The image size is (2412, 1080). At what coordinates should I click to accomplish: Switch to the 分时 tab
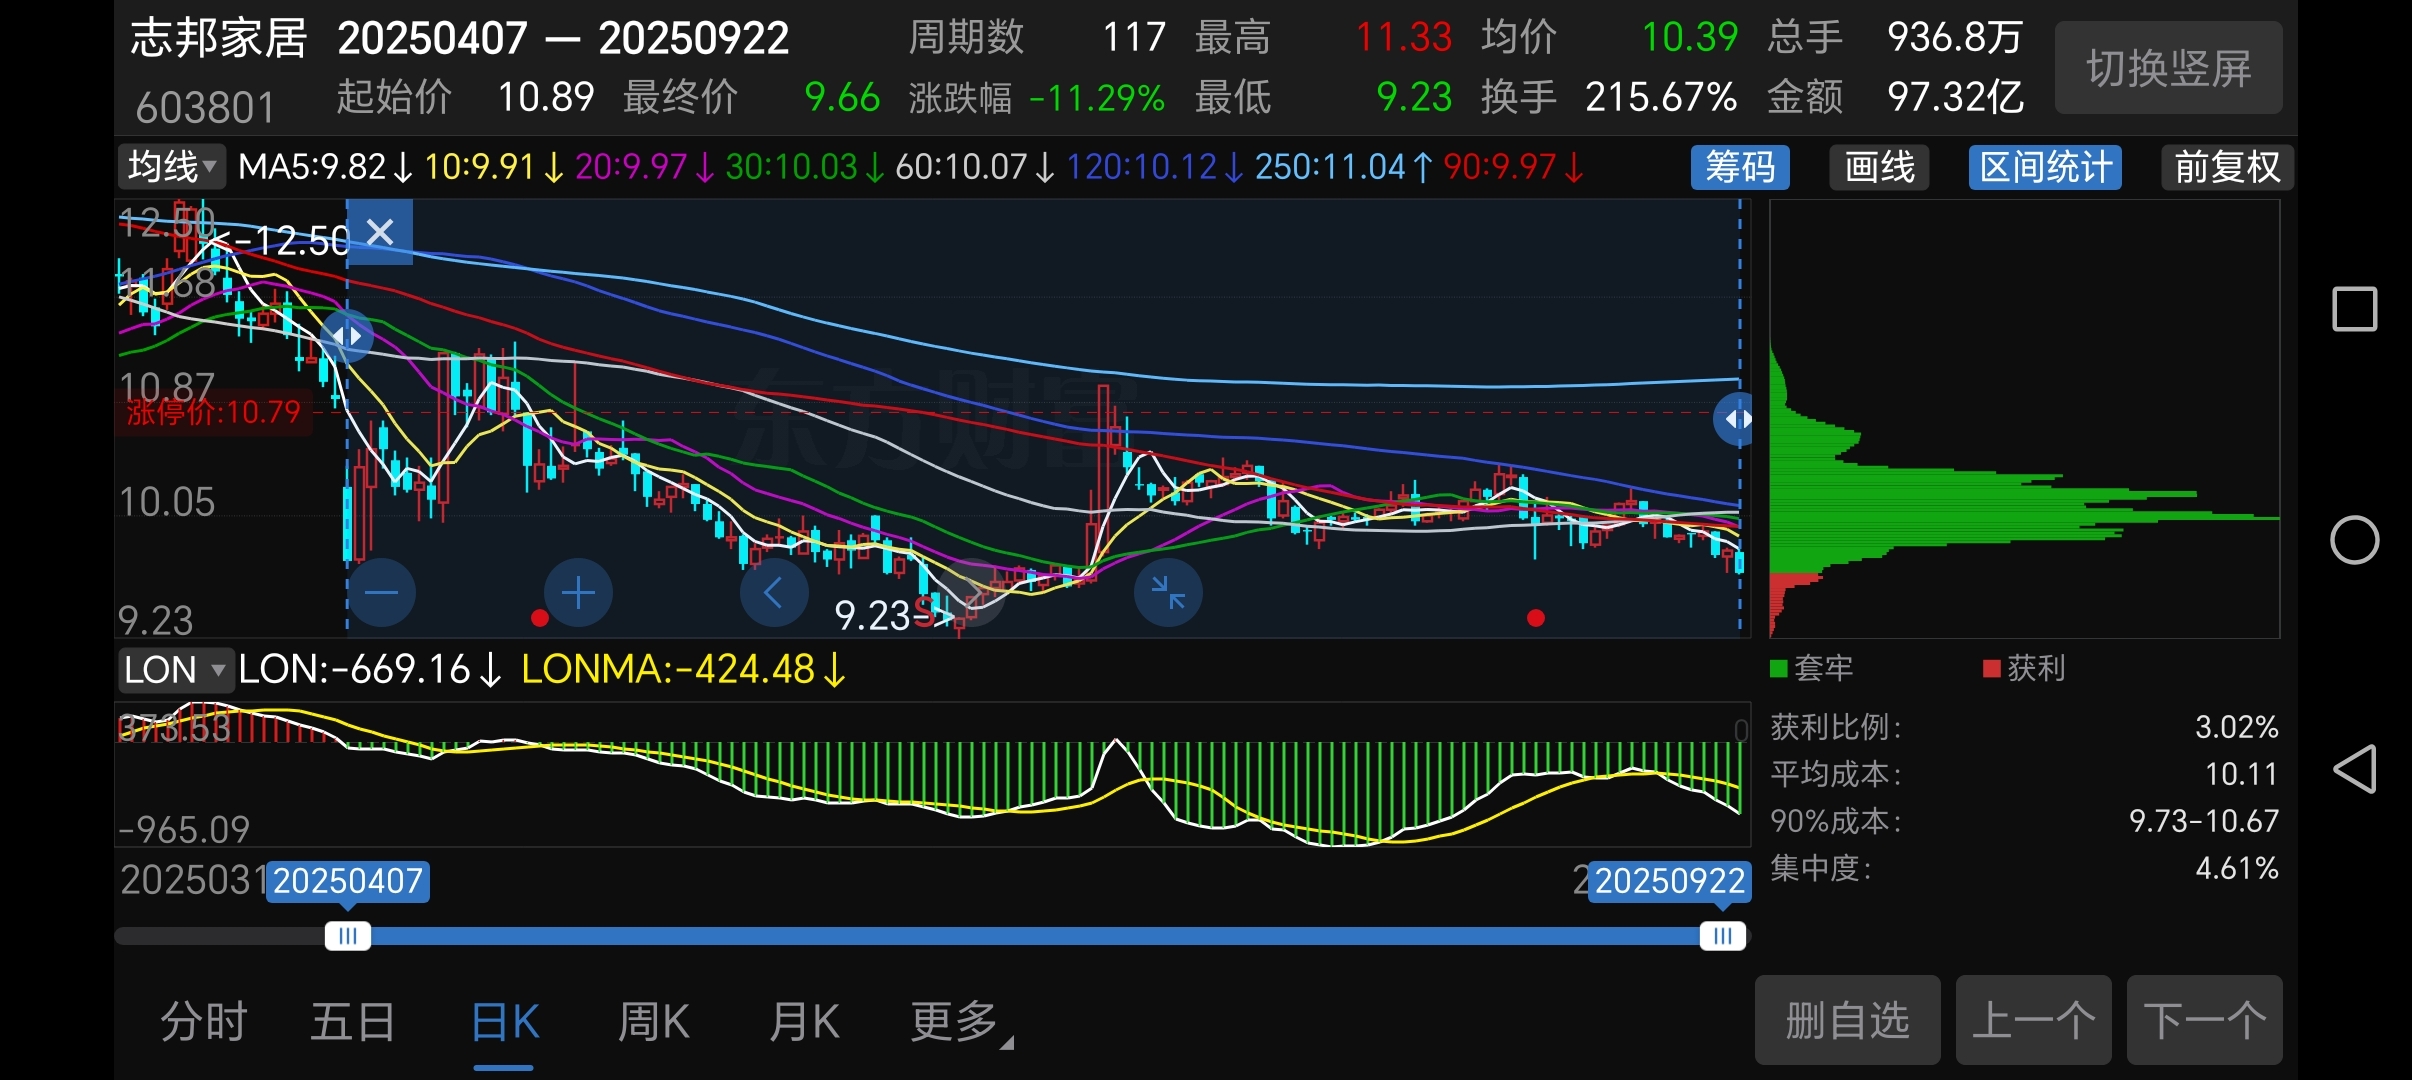pyautogui.click(x=204, y=1022)
